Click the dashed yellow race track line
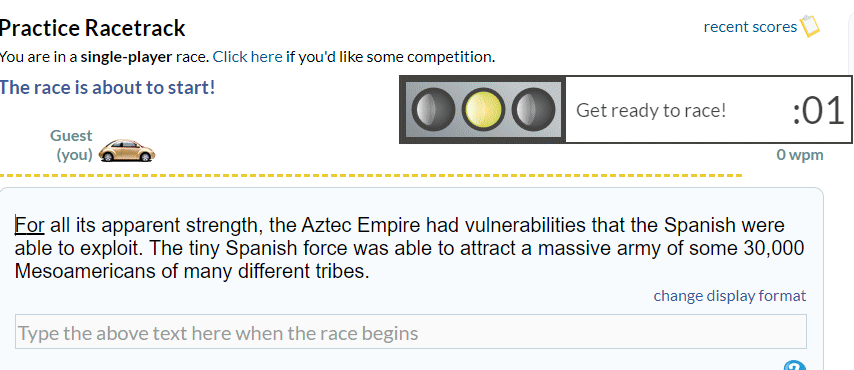Screen dimensions: 854x370 click(371, 175)
